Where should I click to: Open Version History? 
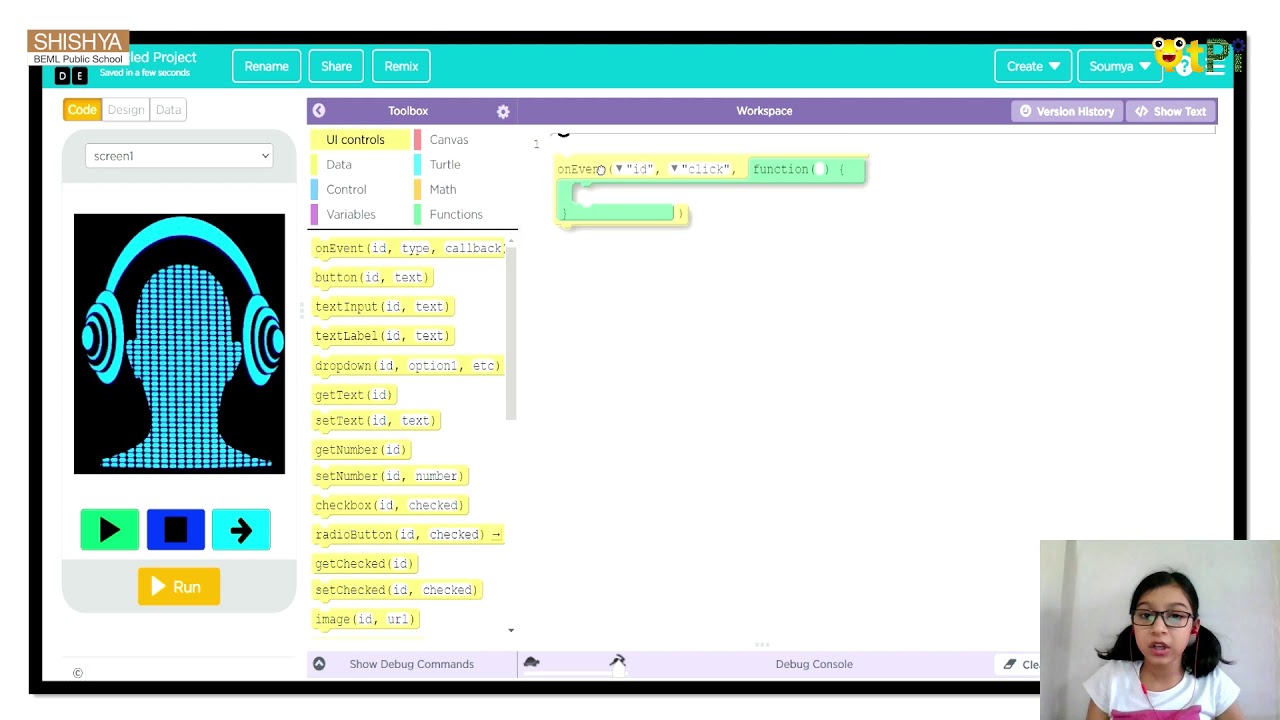(x=1066, y=111)
